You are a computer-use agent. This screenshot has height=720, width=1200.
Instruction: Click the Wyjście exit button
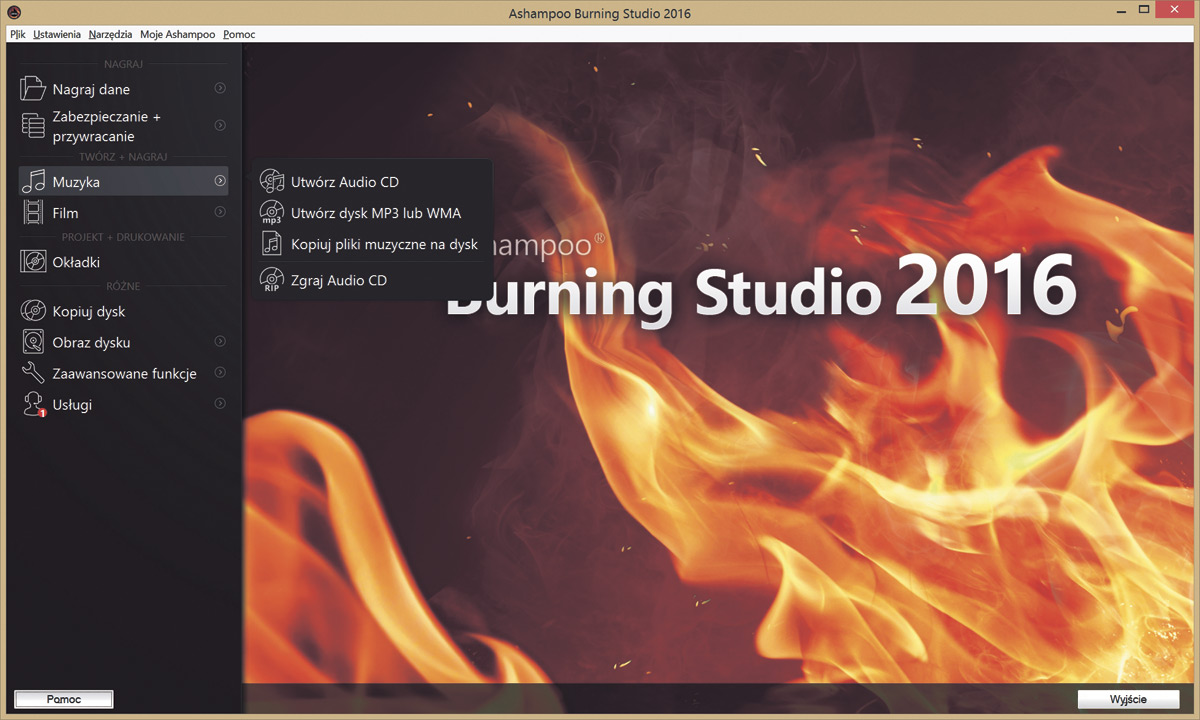(1128, 699)
